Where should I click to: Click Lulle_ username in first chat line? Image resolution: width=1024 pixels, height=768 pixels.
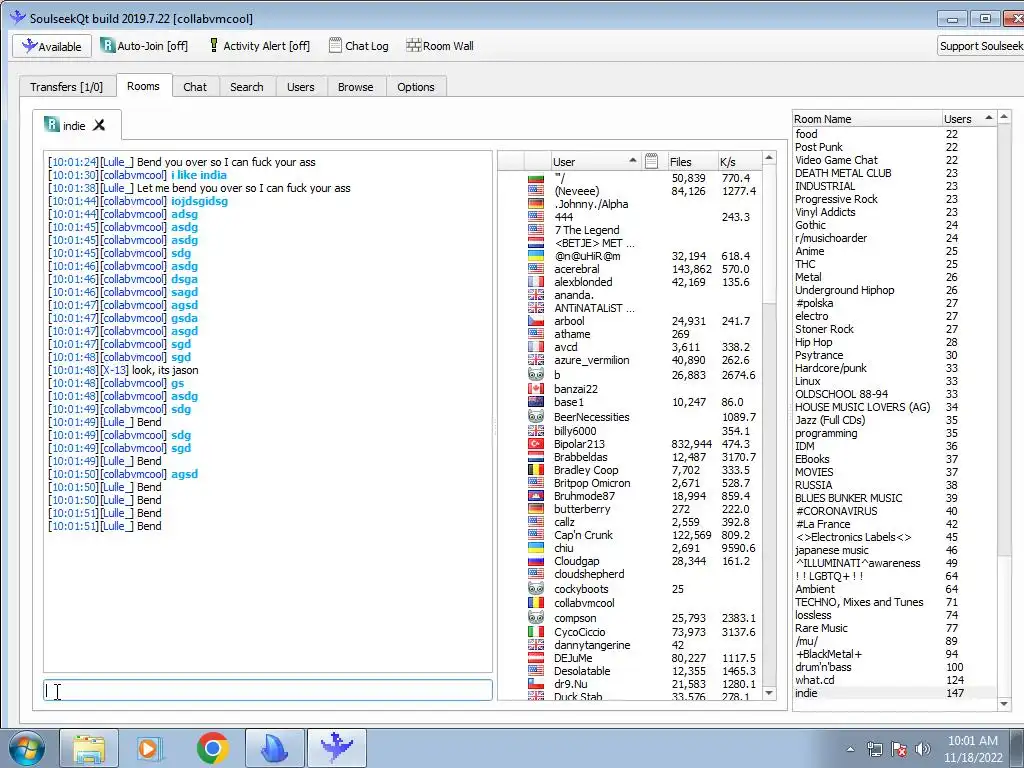coord(118,162)
